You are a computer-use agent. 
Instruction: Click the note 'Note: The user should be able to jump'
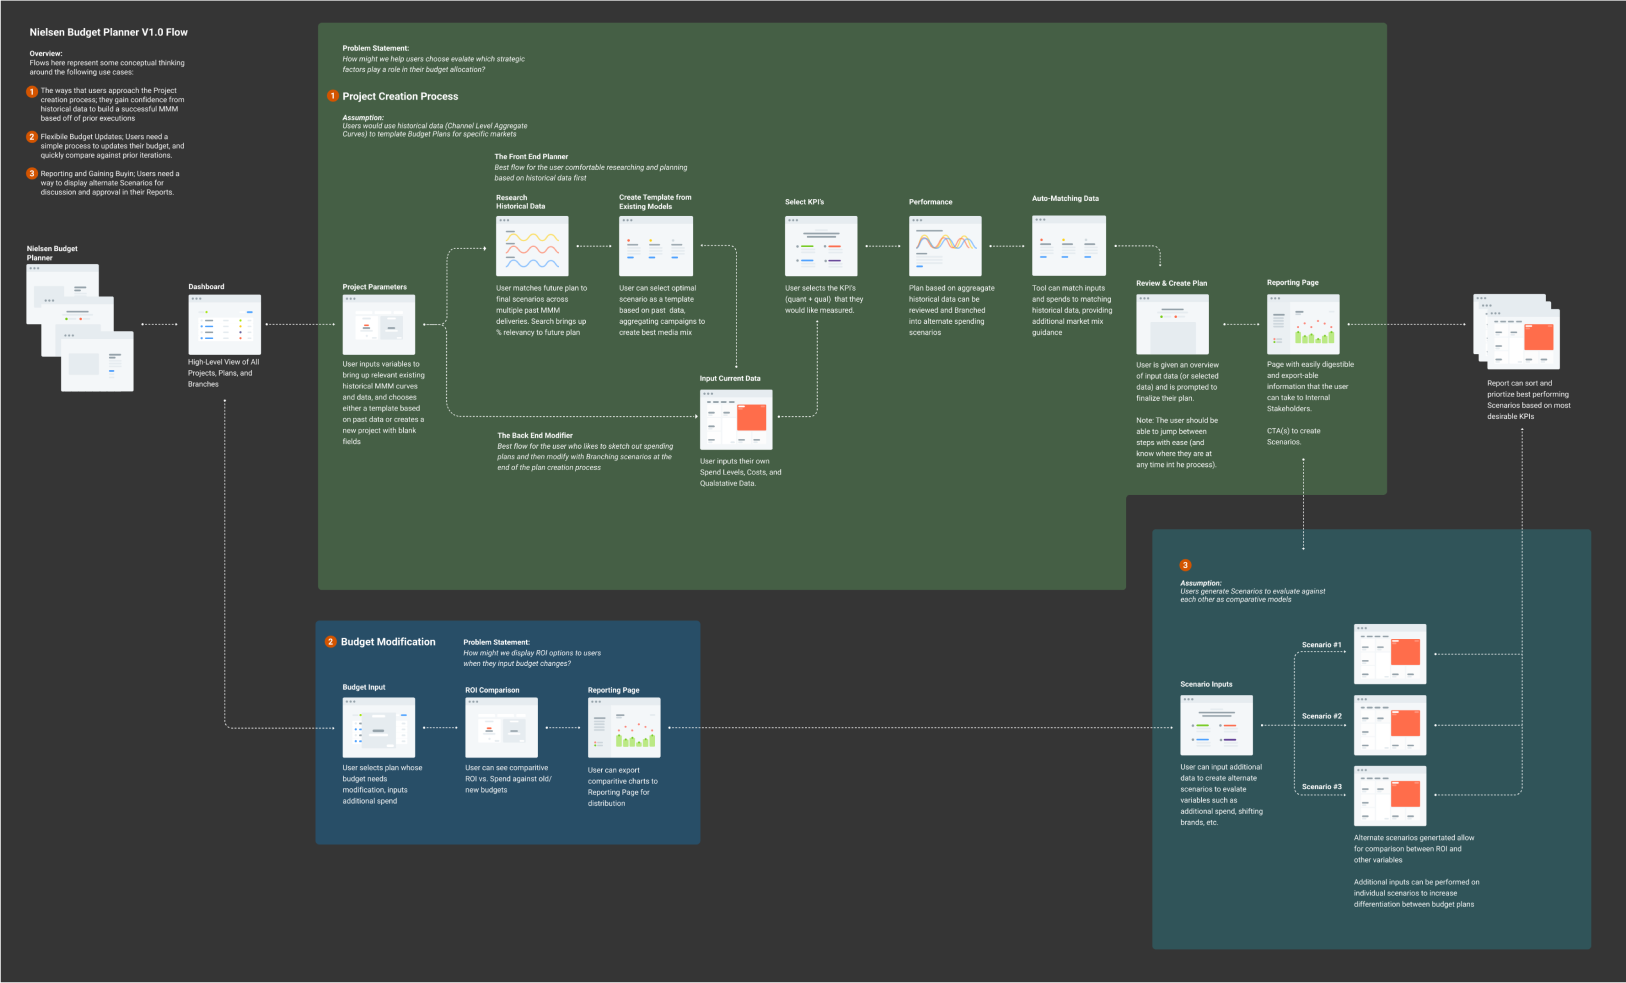pyautogui.click(x=1177, y=442)
